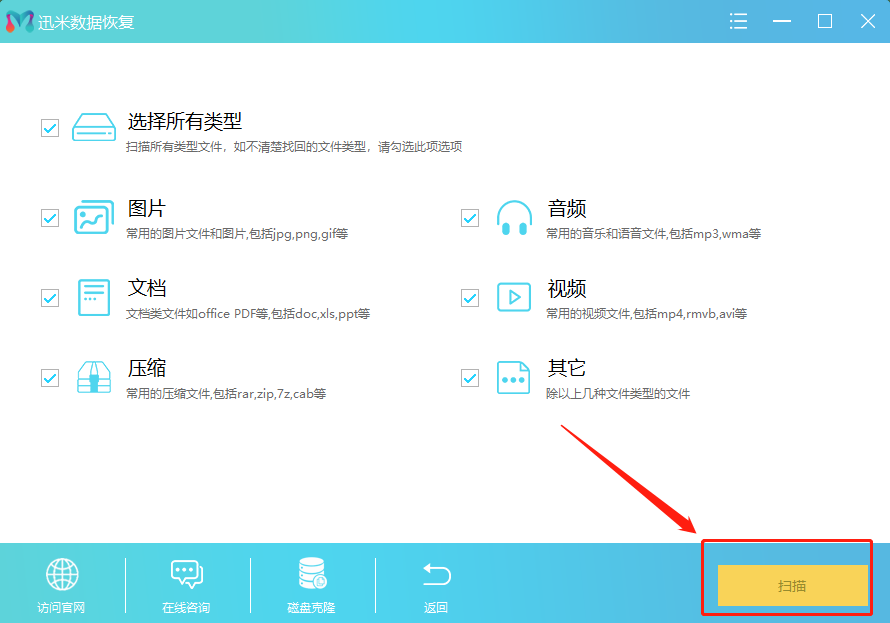Toggle the other files (其它) checkbox
This screenshot has width=890, height=623.
(470, 377)
